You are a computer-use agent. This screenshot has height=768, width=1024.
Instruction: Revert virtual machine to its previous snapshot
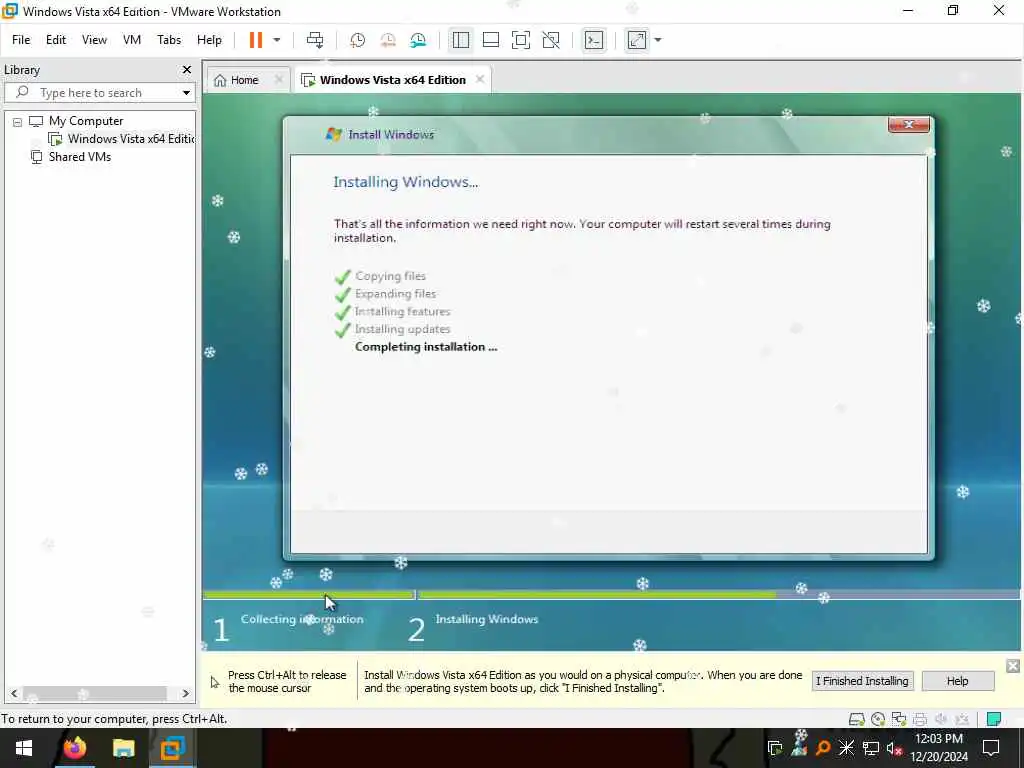[388, 40]
